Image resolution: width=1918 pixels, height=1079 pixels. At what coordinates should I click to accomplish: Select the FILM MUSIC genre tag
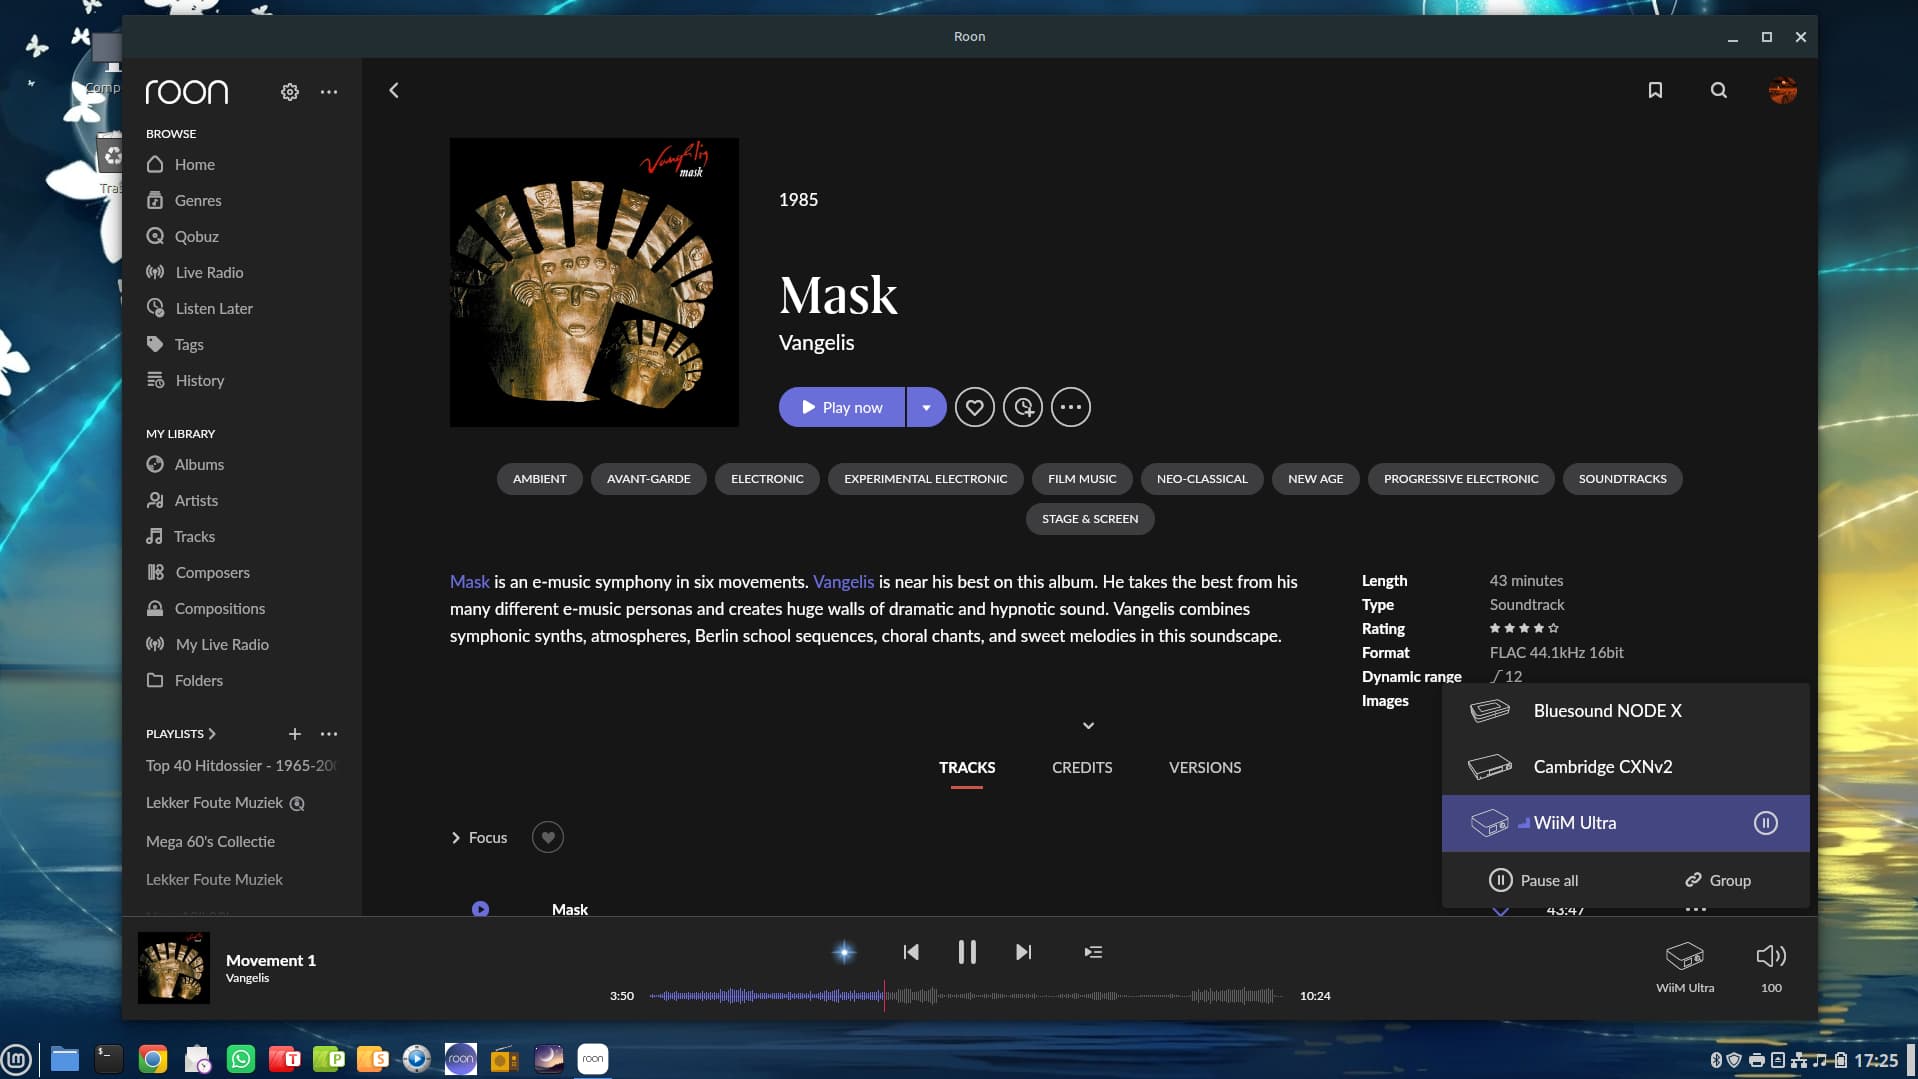pos(1082,479)
